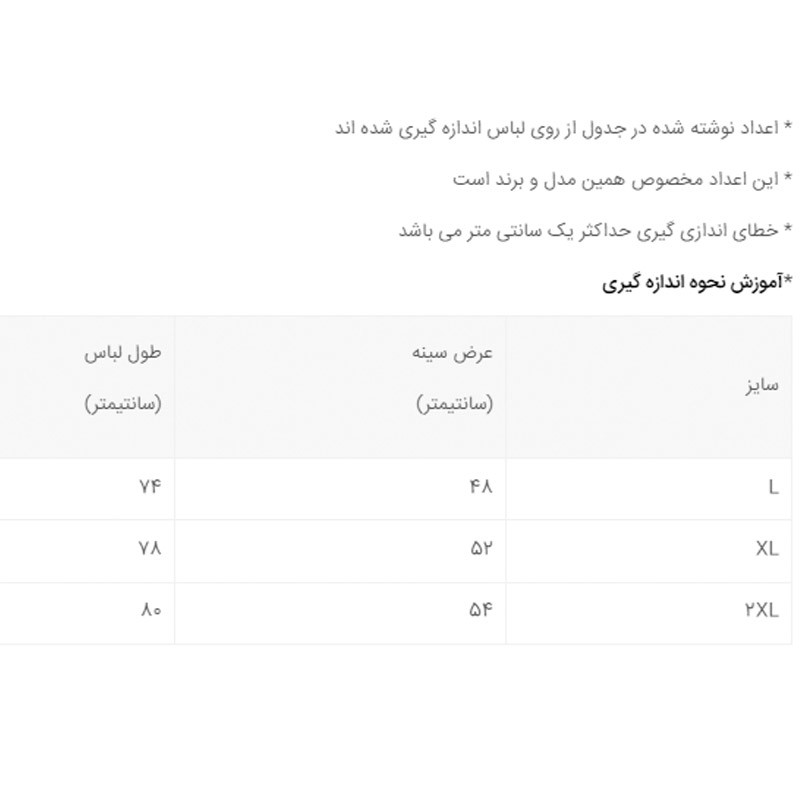Screen dimensions: 800x800
Task: Click '(سانتیمتر)' under the 'عرض سینه' header
Action: (x=454, y=404)
